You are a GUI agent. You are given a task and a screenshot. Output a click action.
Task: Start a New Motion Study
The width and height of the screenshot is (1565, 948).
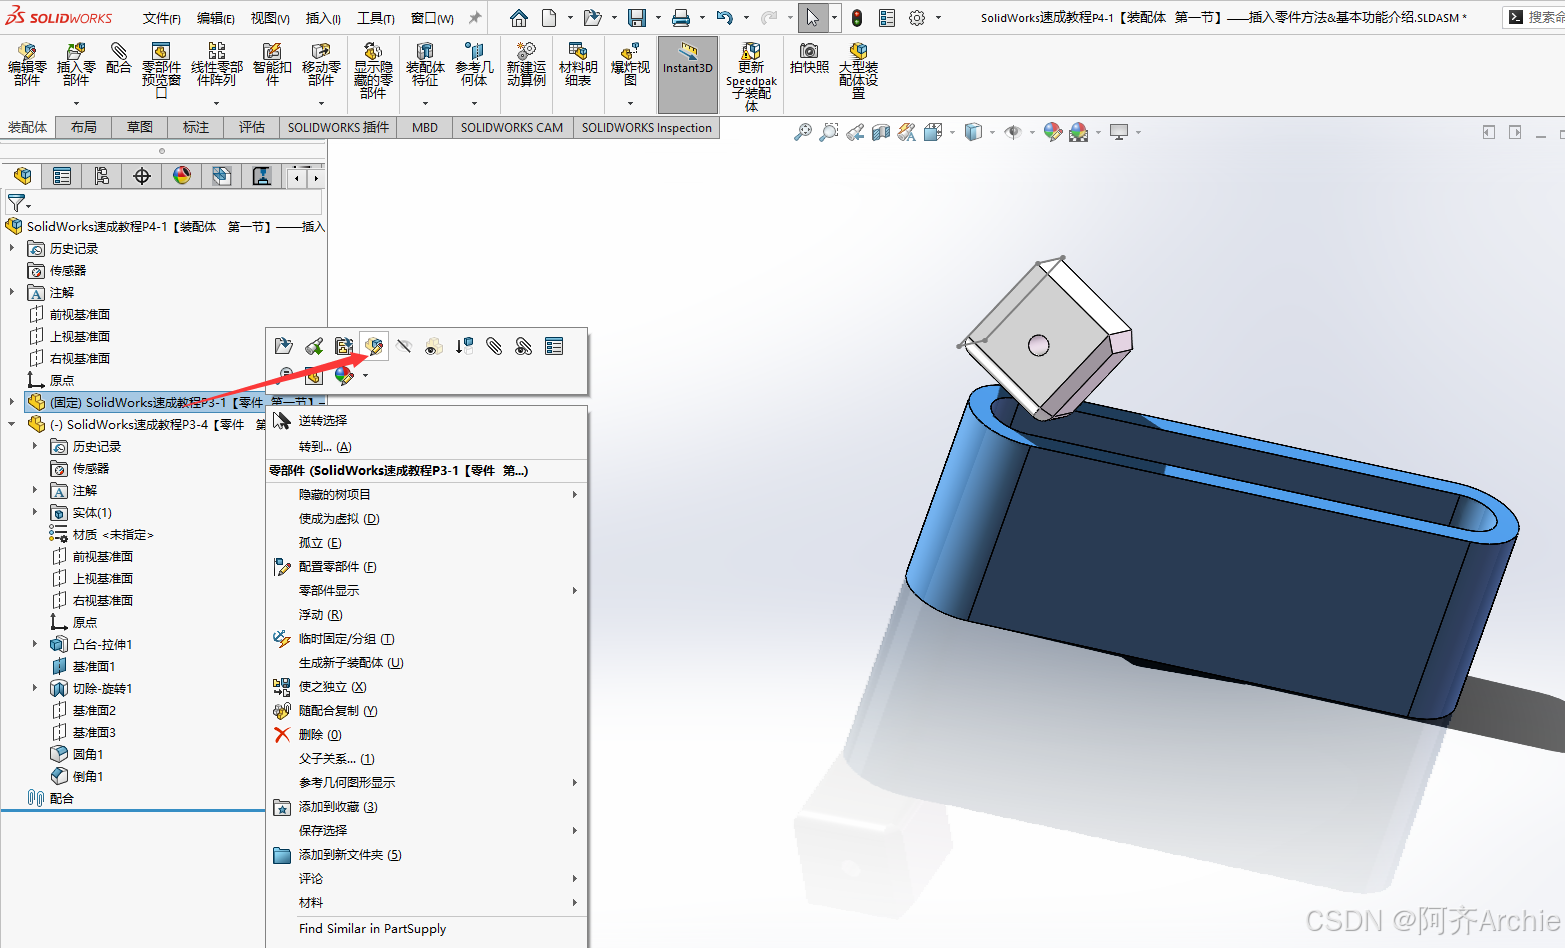(x=526, y=64)
